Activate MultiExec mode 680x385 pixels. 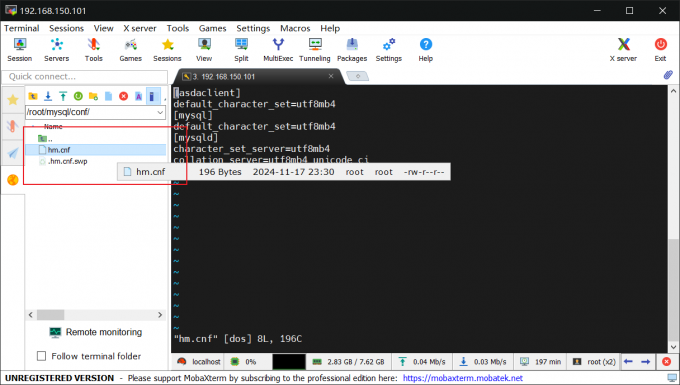coord(278,50)
